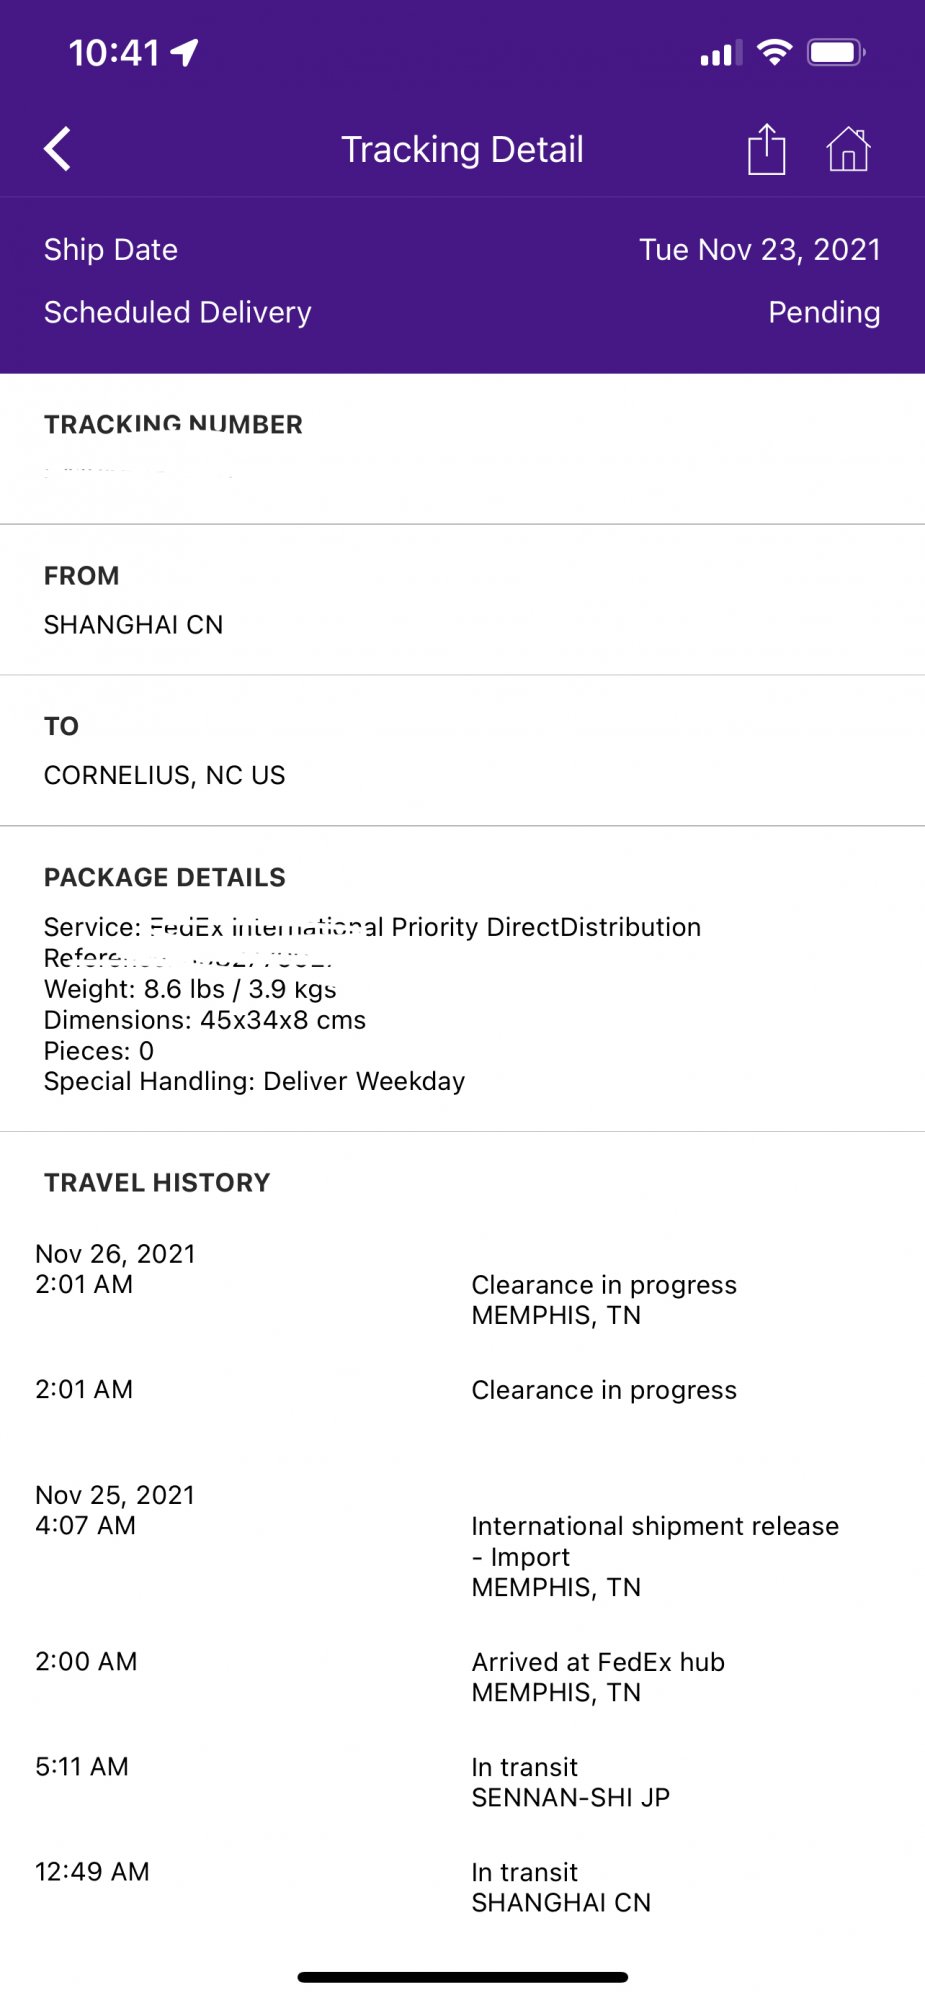Viewport: 925px width, 2000px height.
Task: Select the Ship Date value Nov 23
Action: click(759, 250)
